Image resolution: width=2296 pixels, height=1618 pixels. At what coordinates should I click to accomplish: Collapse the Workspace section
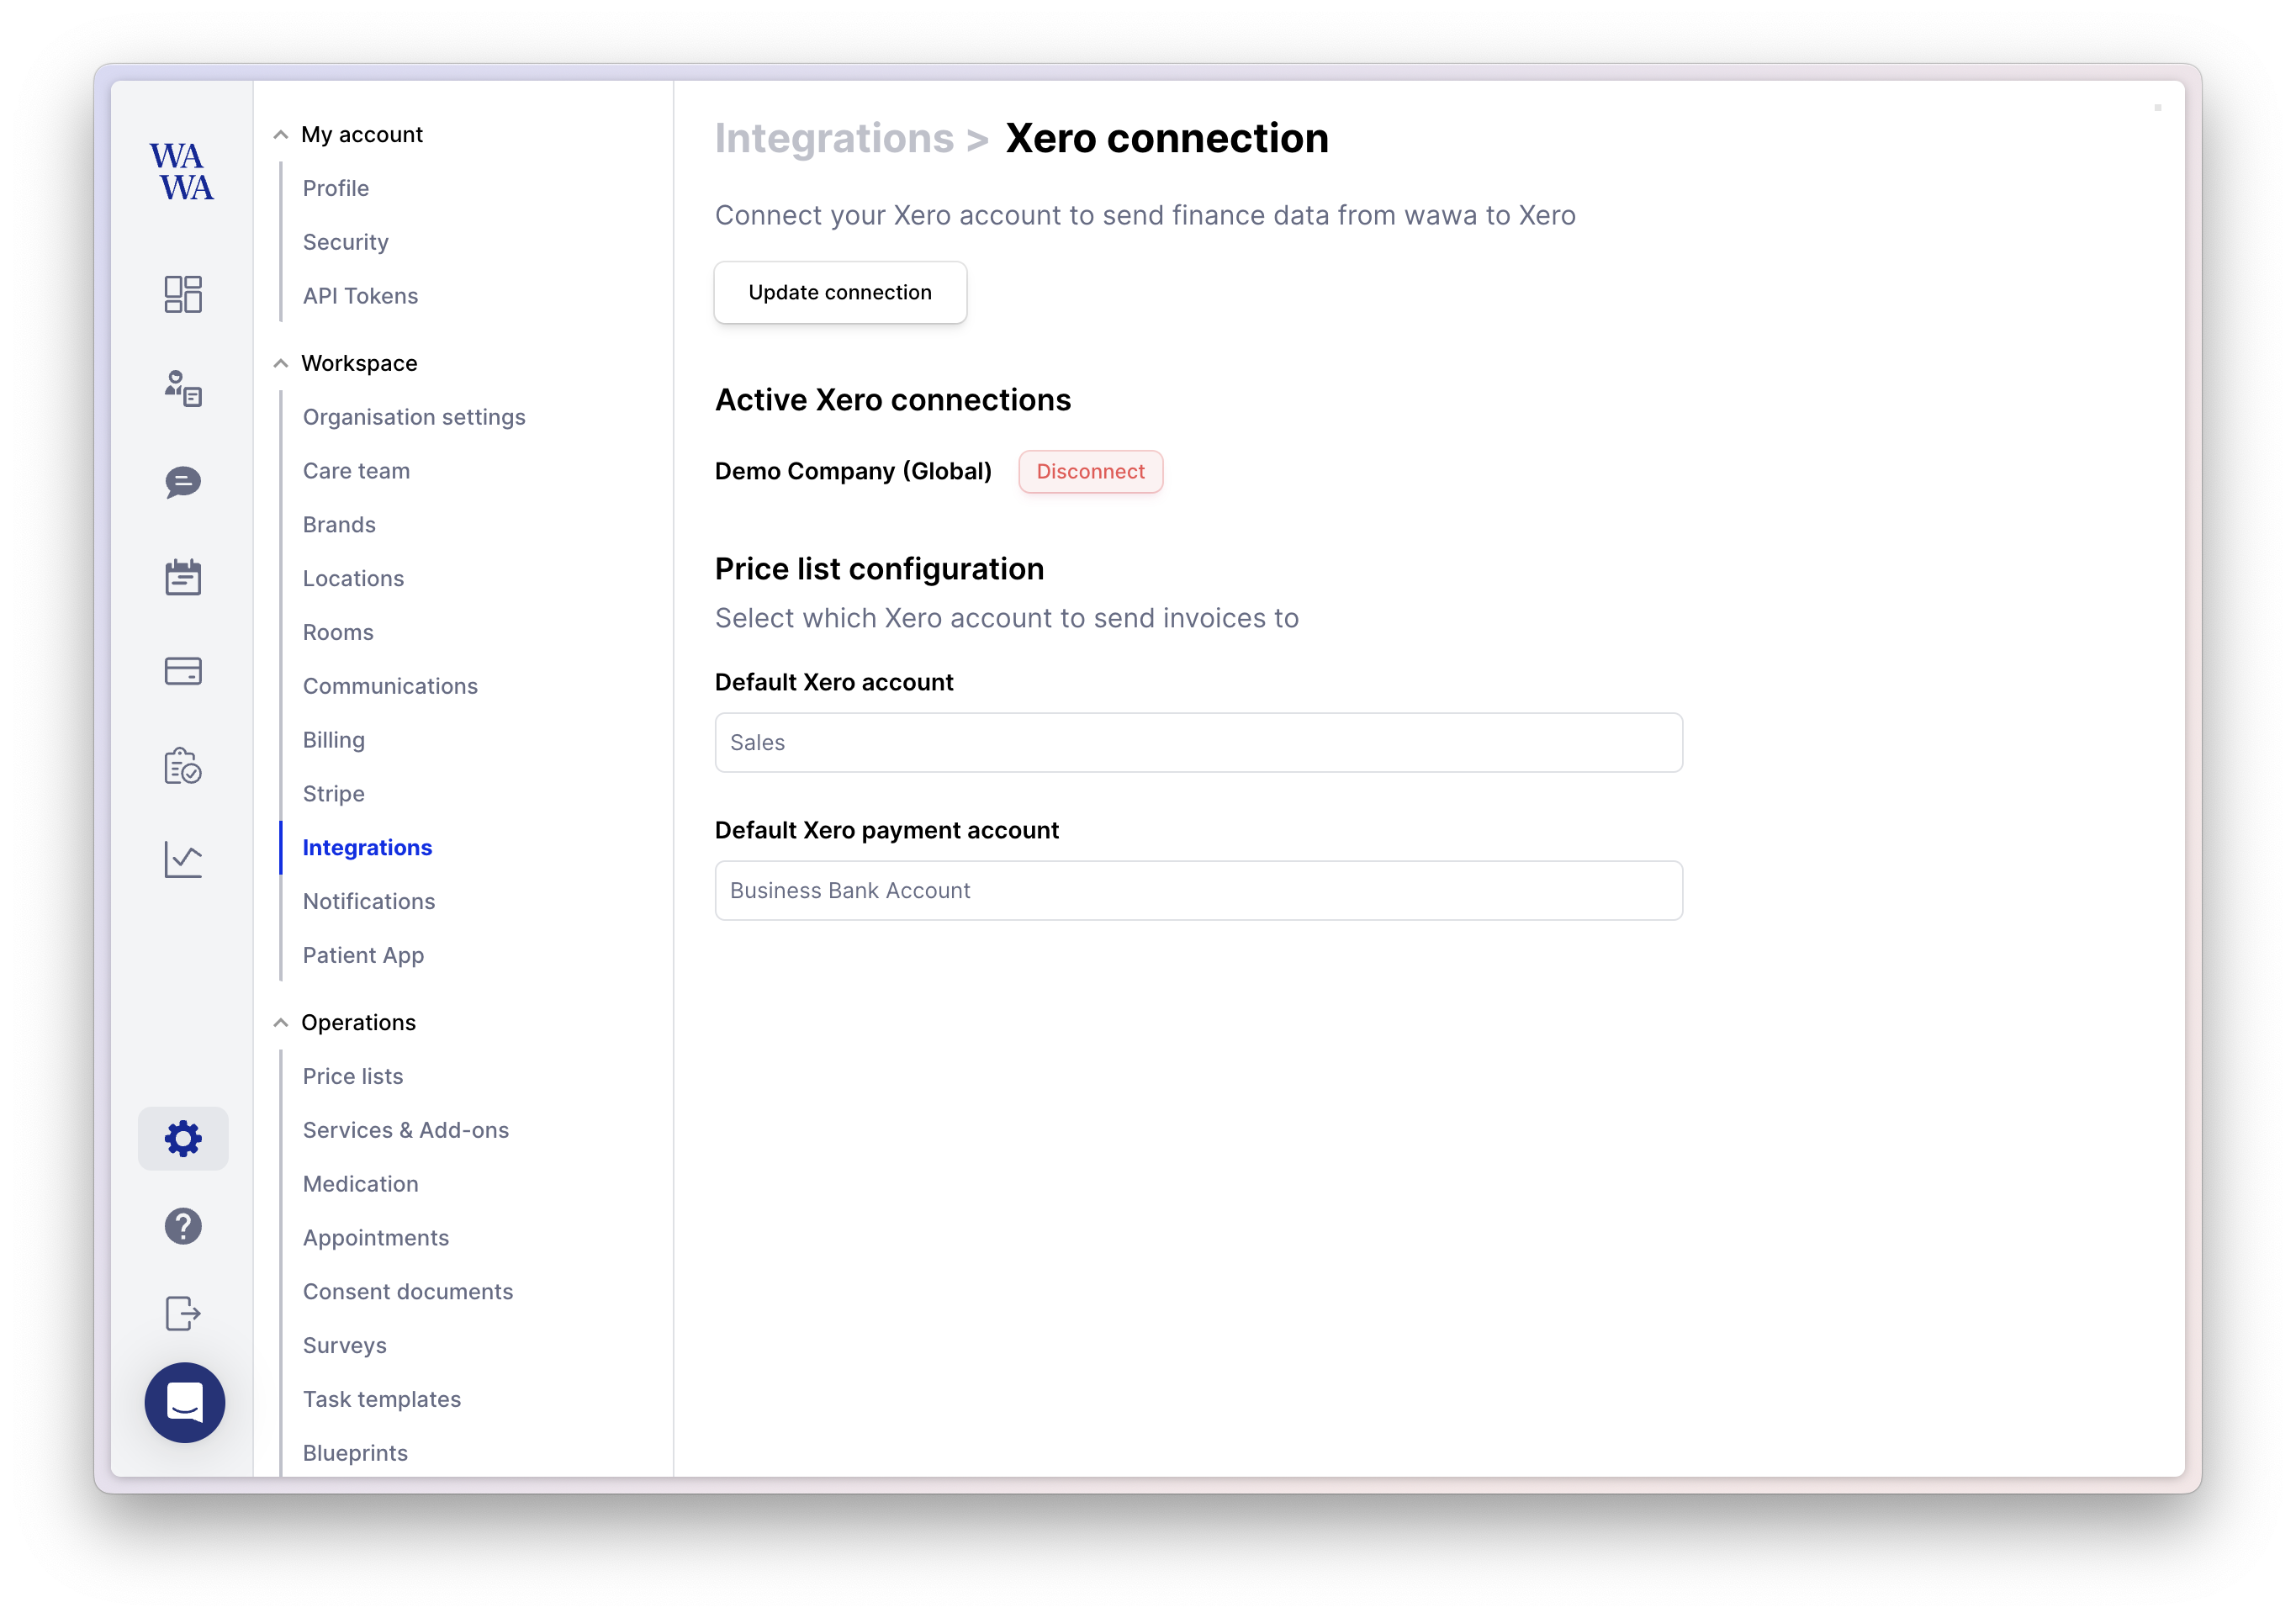281,364
